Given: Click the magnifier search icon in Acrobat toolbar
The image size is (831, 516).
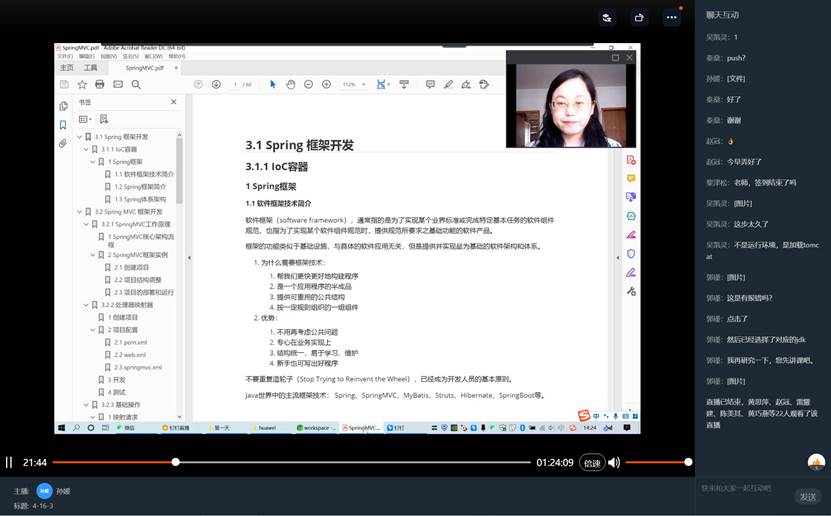Looking at the screenshot, I should (x=136, y=84).
